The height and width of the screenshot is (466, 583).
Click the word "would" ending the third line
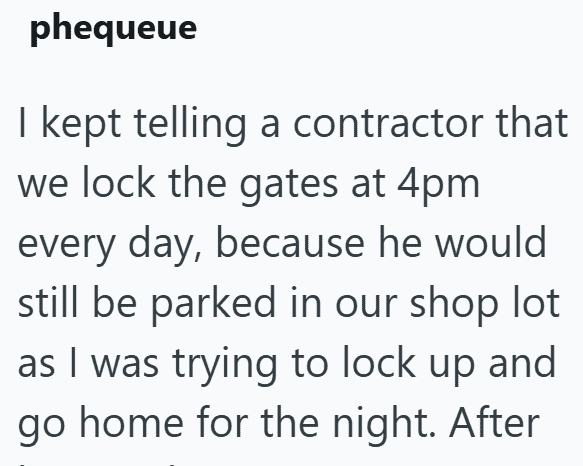point(491,243)
